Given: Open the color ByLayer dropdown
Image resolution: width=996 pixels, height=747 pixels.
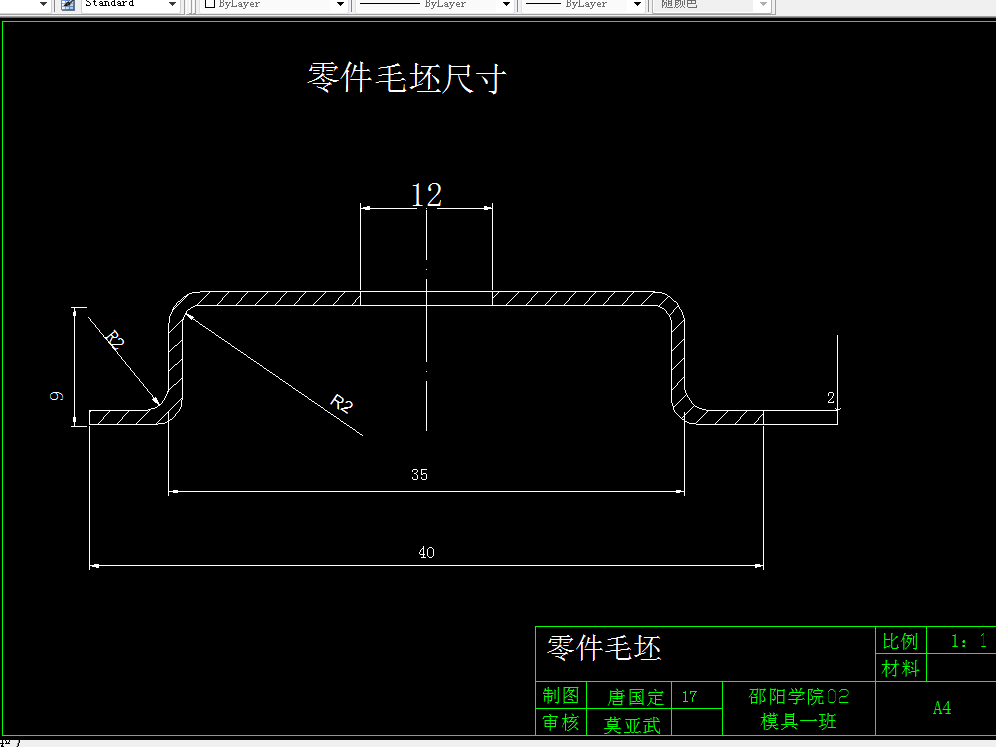Looking at the screenshot, I should [x=339, y=5].
